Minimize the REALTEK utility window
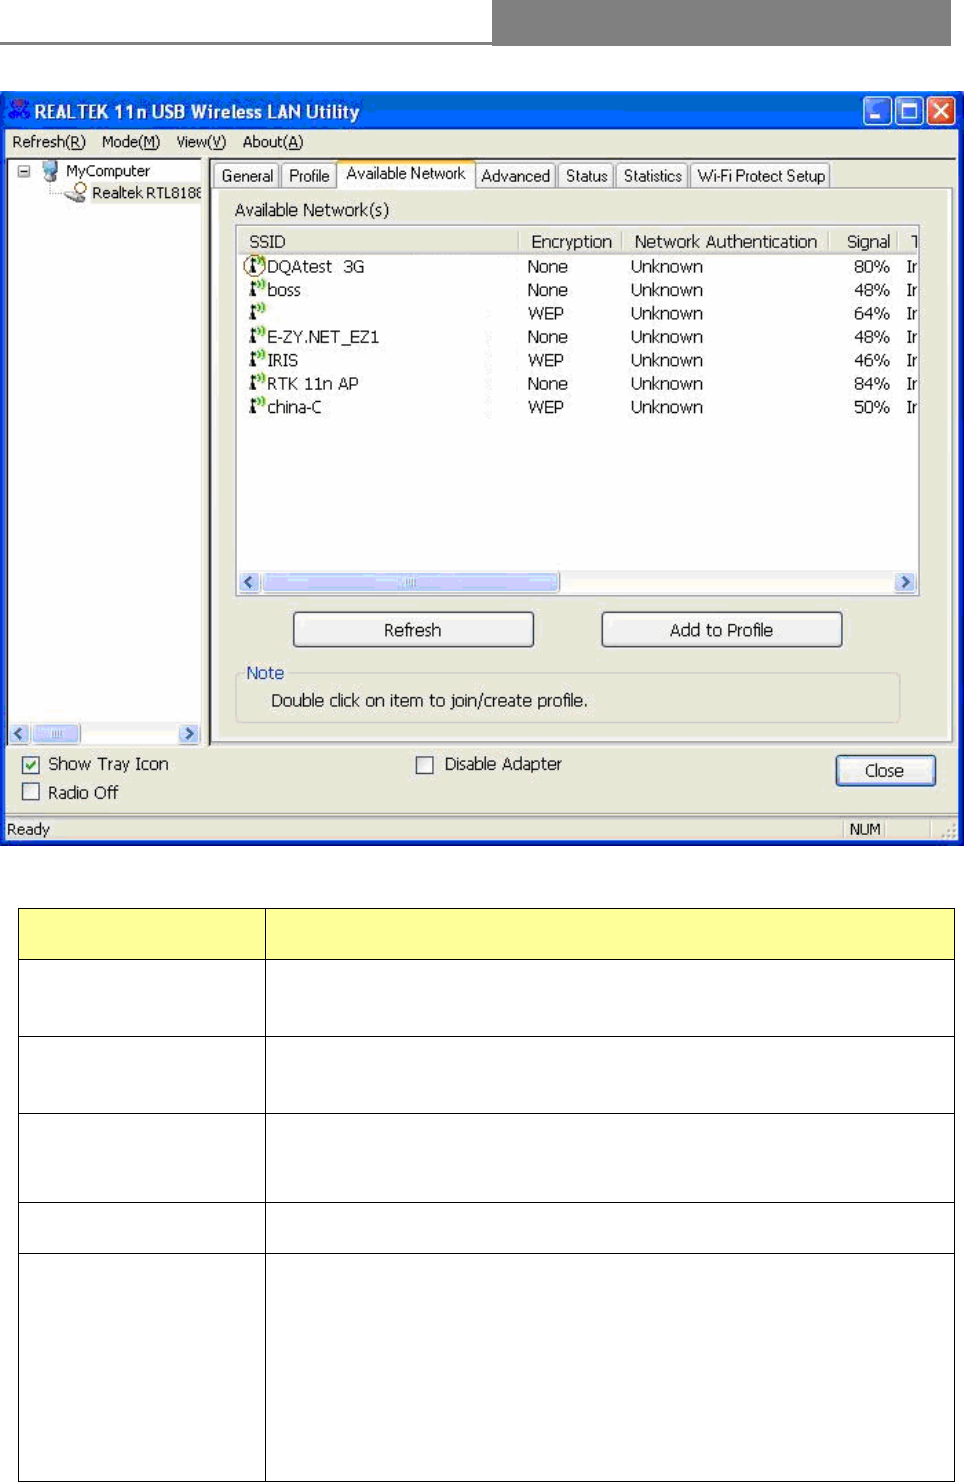 (x=877, y=110)
